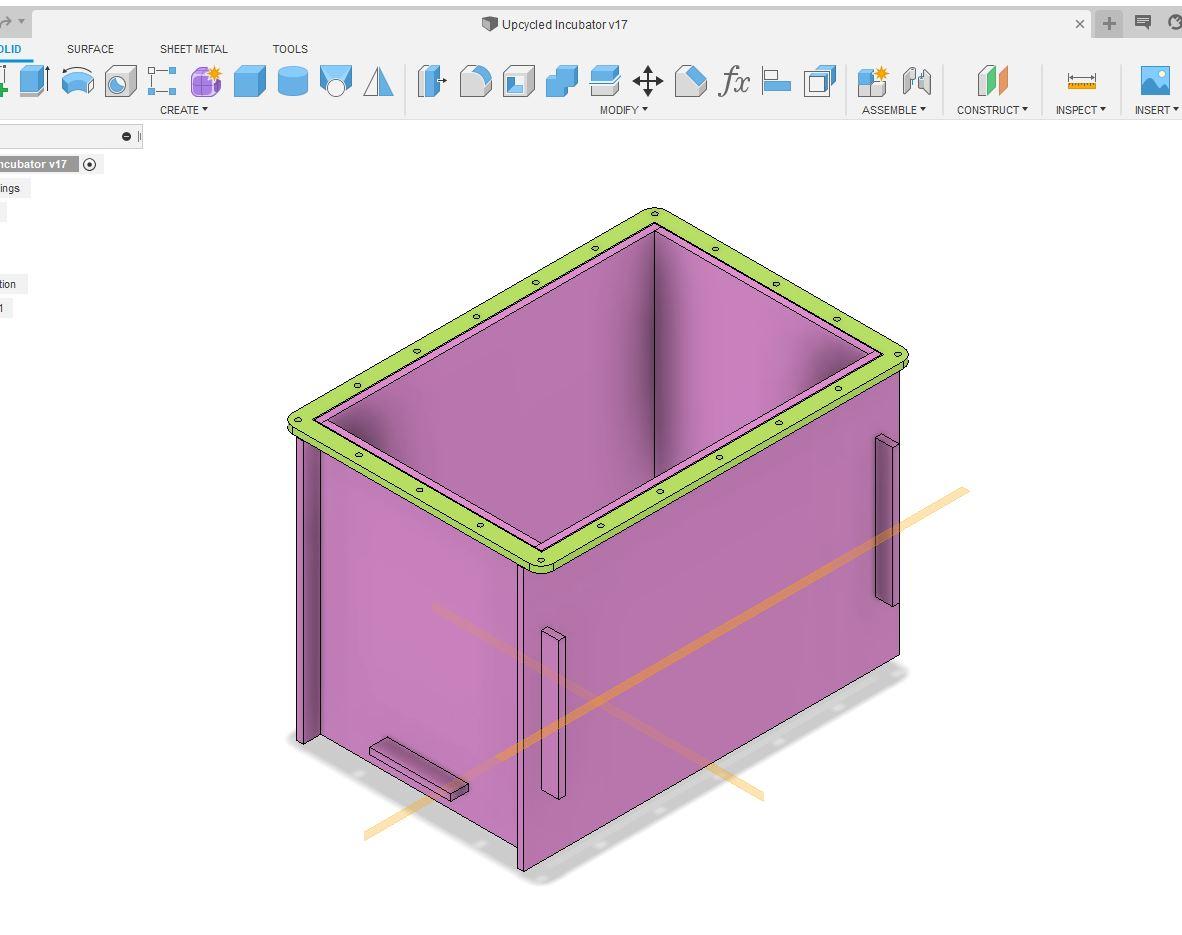The image size is (1182, 935).
Task: Select the Joint tool
Action: [x=917, y=81]
